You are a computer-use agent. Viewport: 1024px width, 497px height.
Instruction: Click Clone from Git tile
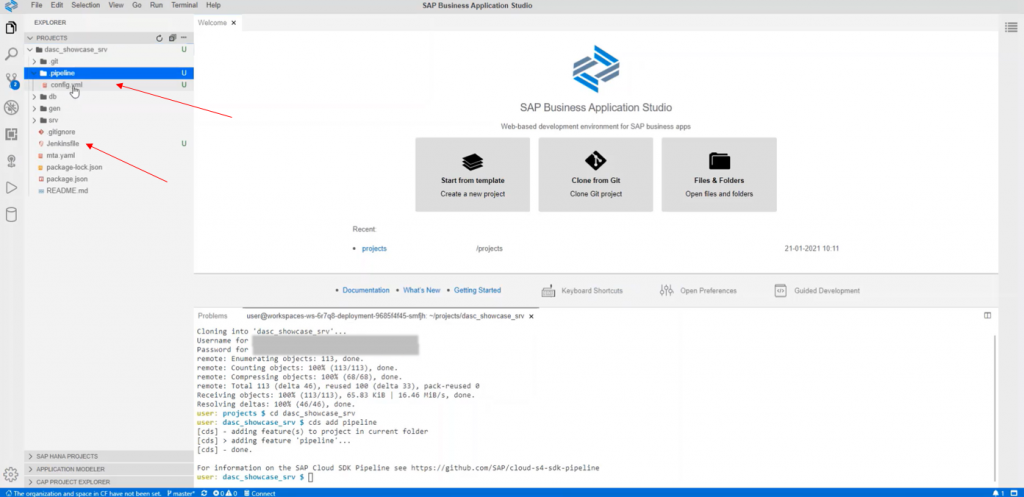click(596, 174)
